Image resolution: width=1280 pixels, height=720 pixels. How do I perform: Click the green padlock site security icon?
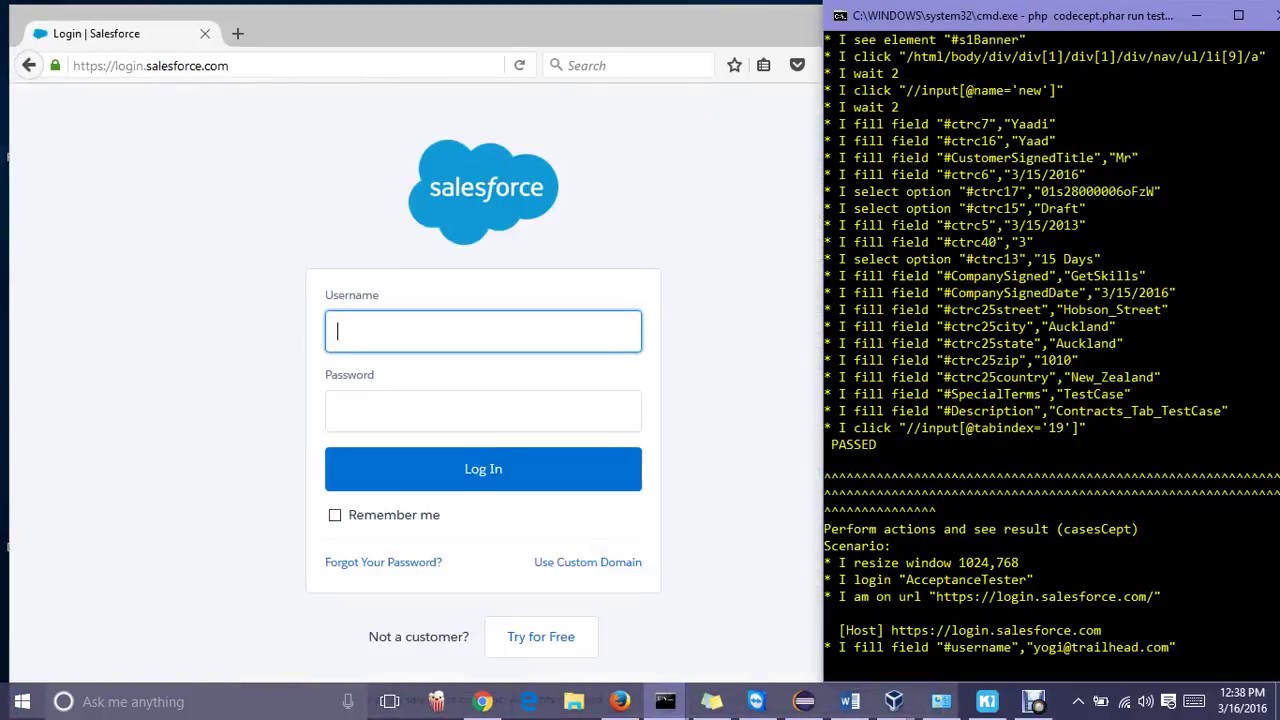(x=56, y=65)
